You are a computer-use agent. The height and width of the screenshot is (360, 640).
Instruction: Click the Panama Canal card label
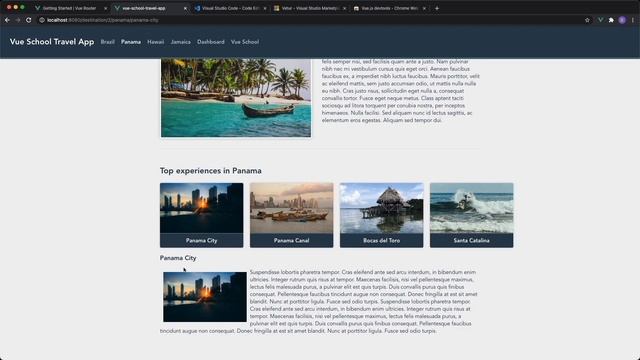(x=291, y=240)
